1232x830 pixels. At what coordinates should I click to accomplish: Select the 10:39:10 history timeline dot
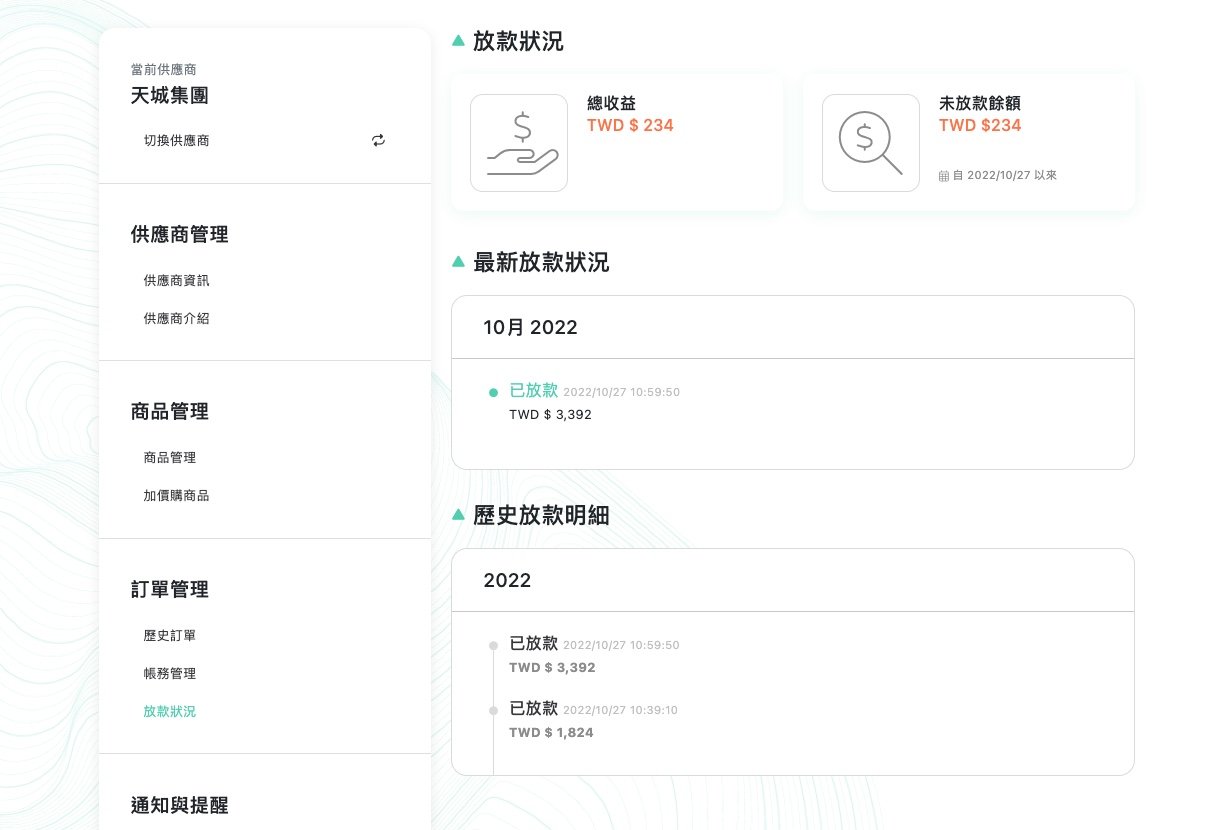(493, 711)
